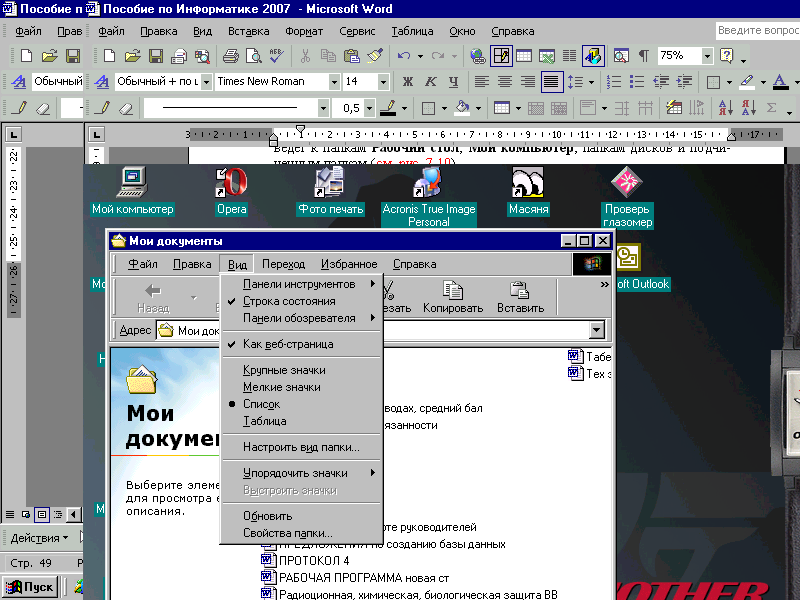The height and width of the screenshot is (600, 800).
Task: Select the Список view radio option
Action: point(301,404)
